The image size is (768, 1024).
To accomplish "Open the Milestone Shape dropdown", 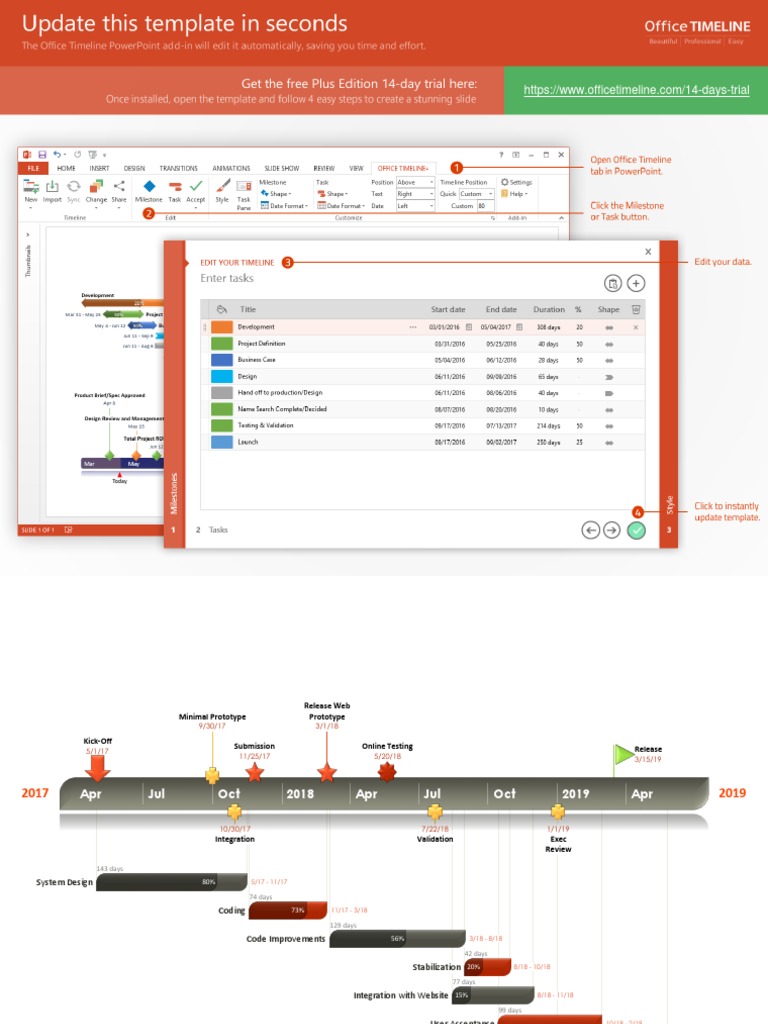I will tap(276, 194).
